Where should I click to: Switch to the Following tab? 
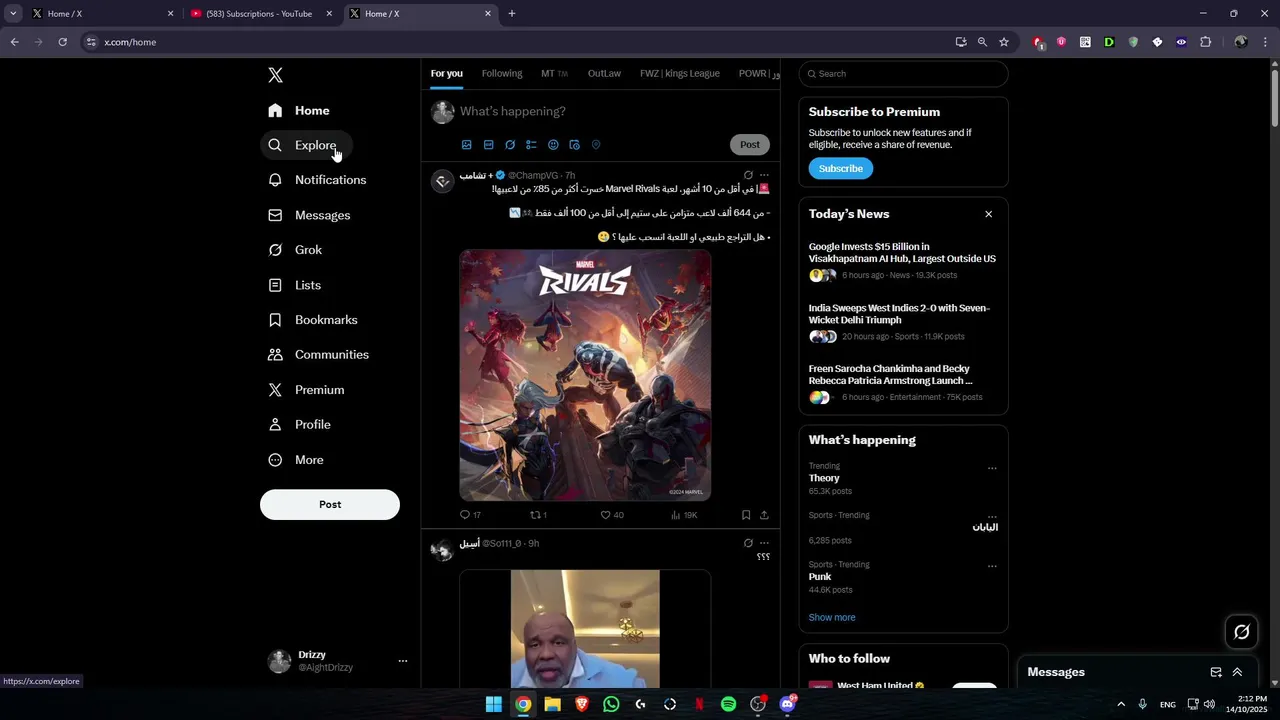pyautogui.click(x=502, y=73)
